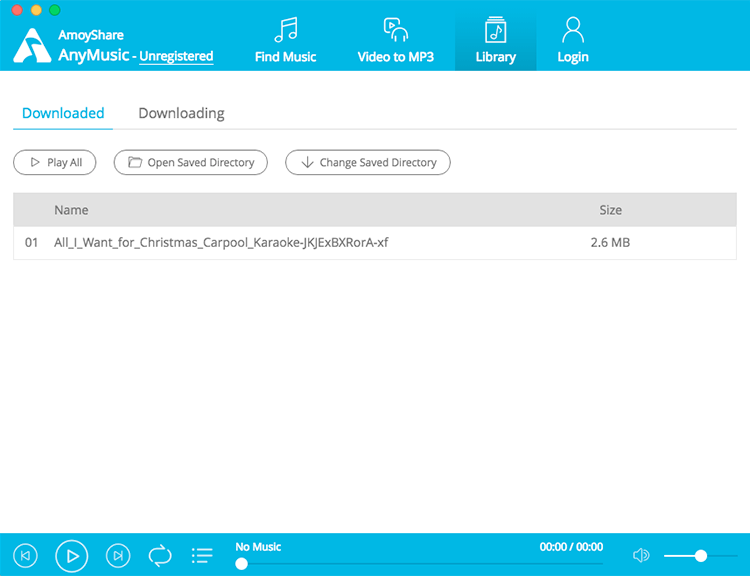This screenshot has width=750, height=576.
Task: Click the Play All button
Action: 55,162
